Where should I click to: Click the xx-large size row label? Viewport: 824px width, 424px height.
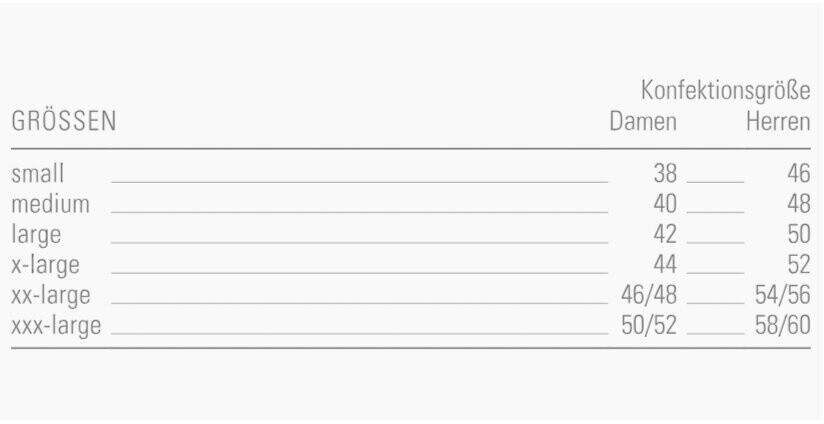[51, 295]
